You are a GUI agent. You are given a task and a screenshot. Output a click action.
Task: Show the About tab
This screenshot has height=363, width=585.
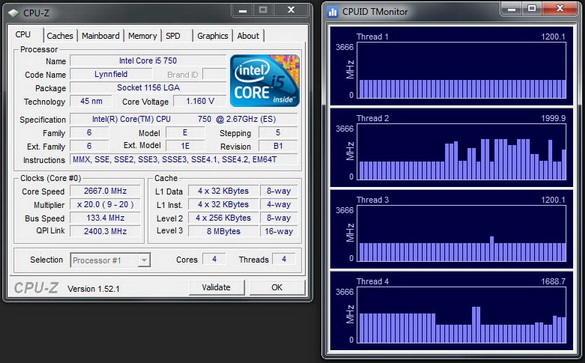pyautogui.click(x=248, y=36)
